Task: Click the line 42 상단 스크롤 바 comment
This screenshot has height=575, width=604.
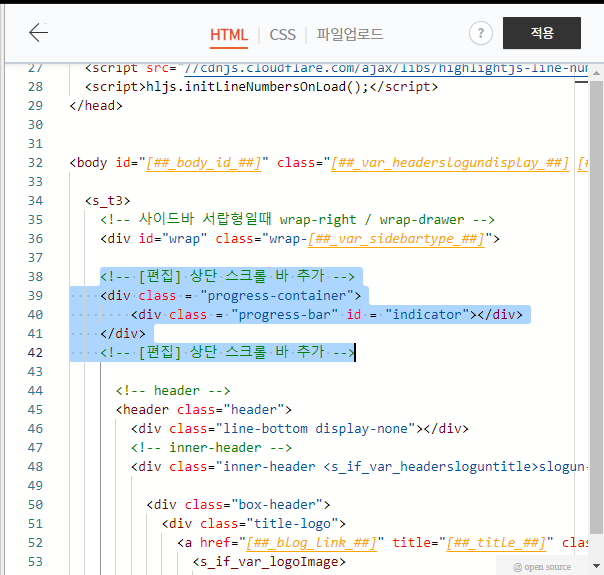Action: point(227,352)
